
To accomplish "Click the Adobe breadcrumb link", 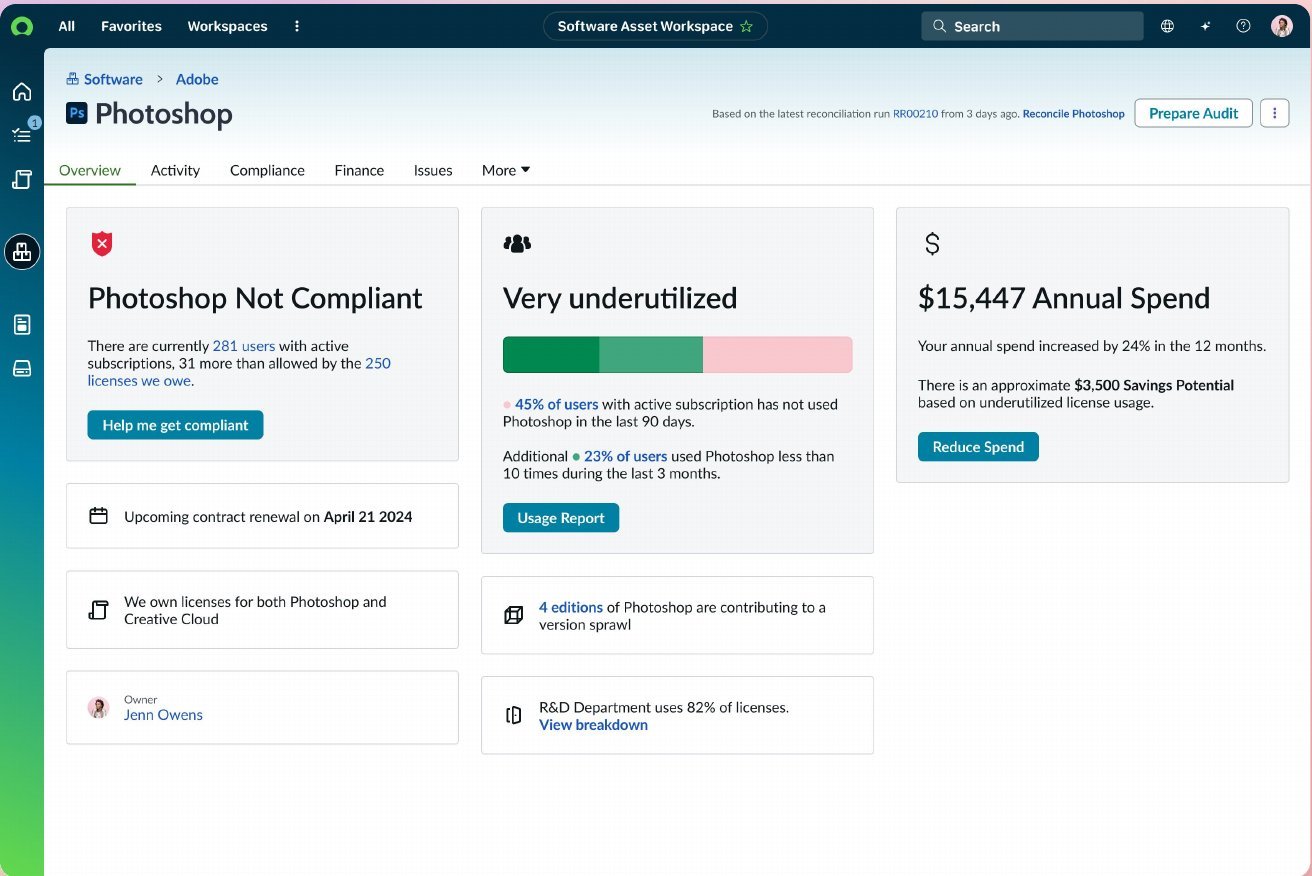I will [x=197, y=79].
